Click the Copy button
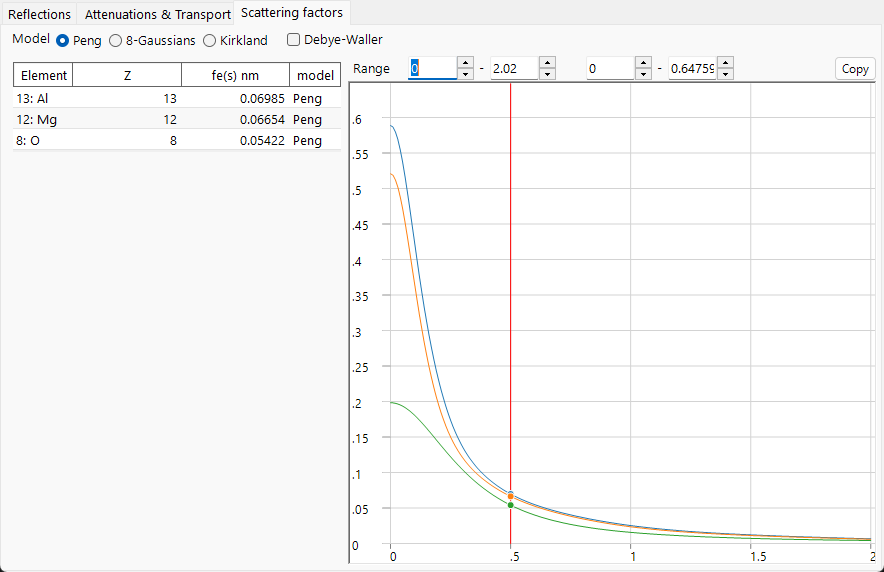884x572 pixels. click(855, 69)
